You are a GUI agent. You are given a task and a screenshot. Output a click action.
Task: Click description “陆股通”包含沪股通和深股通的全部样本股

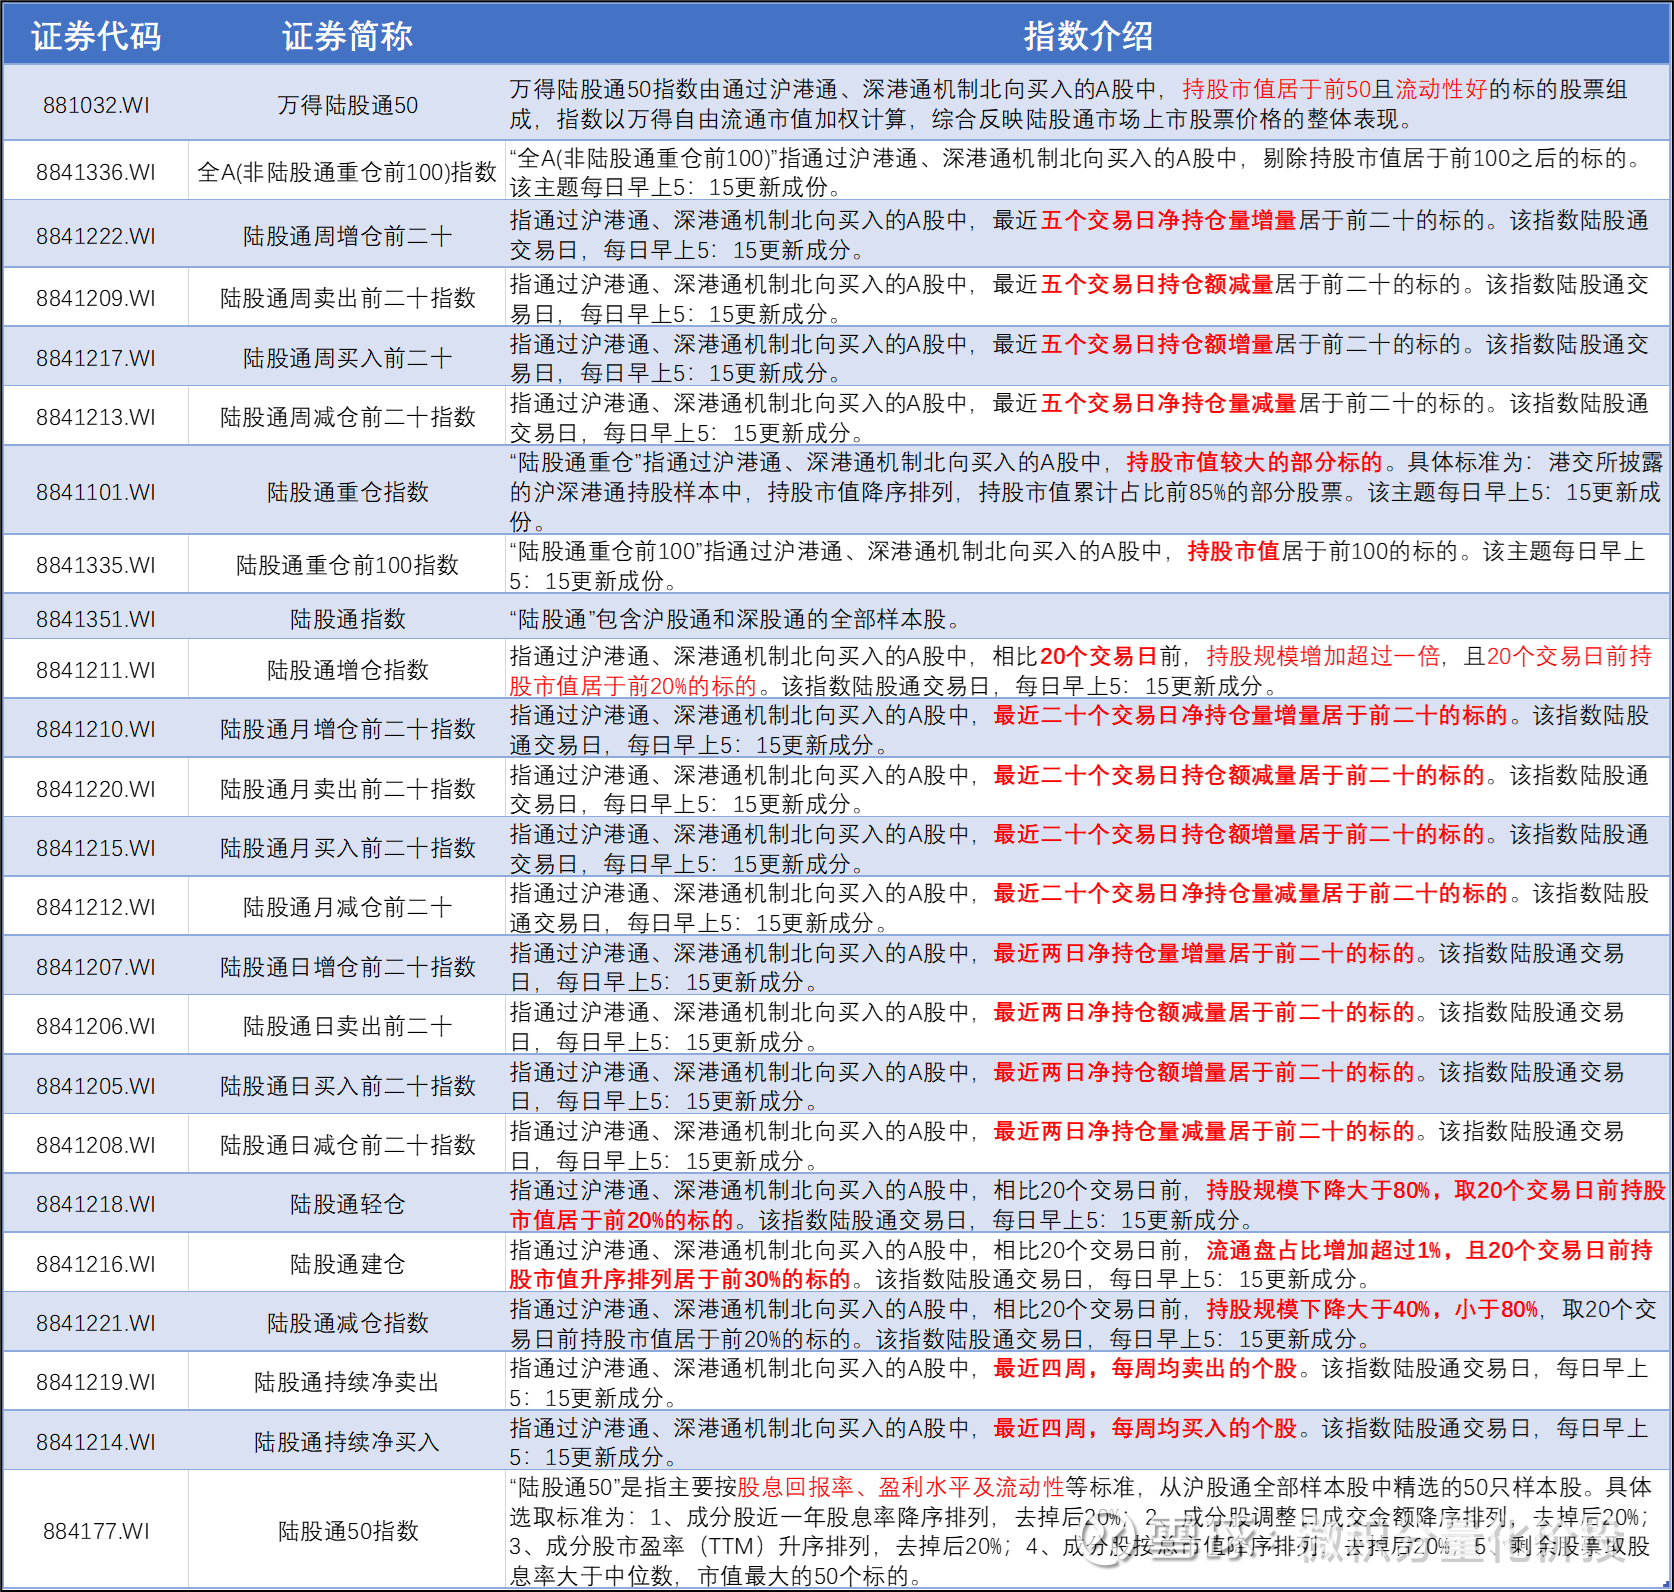click(735, 619)
